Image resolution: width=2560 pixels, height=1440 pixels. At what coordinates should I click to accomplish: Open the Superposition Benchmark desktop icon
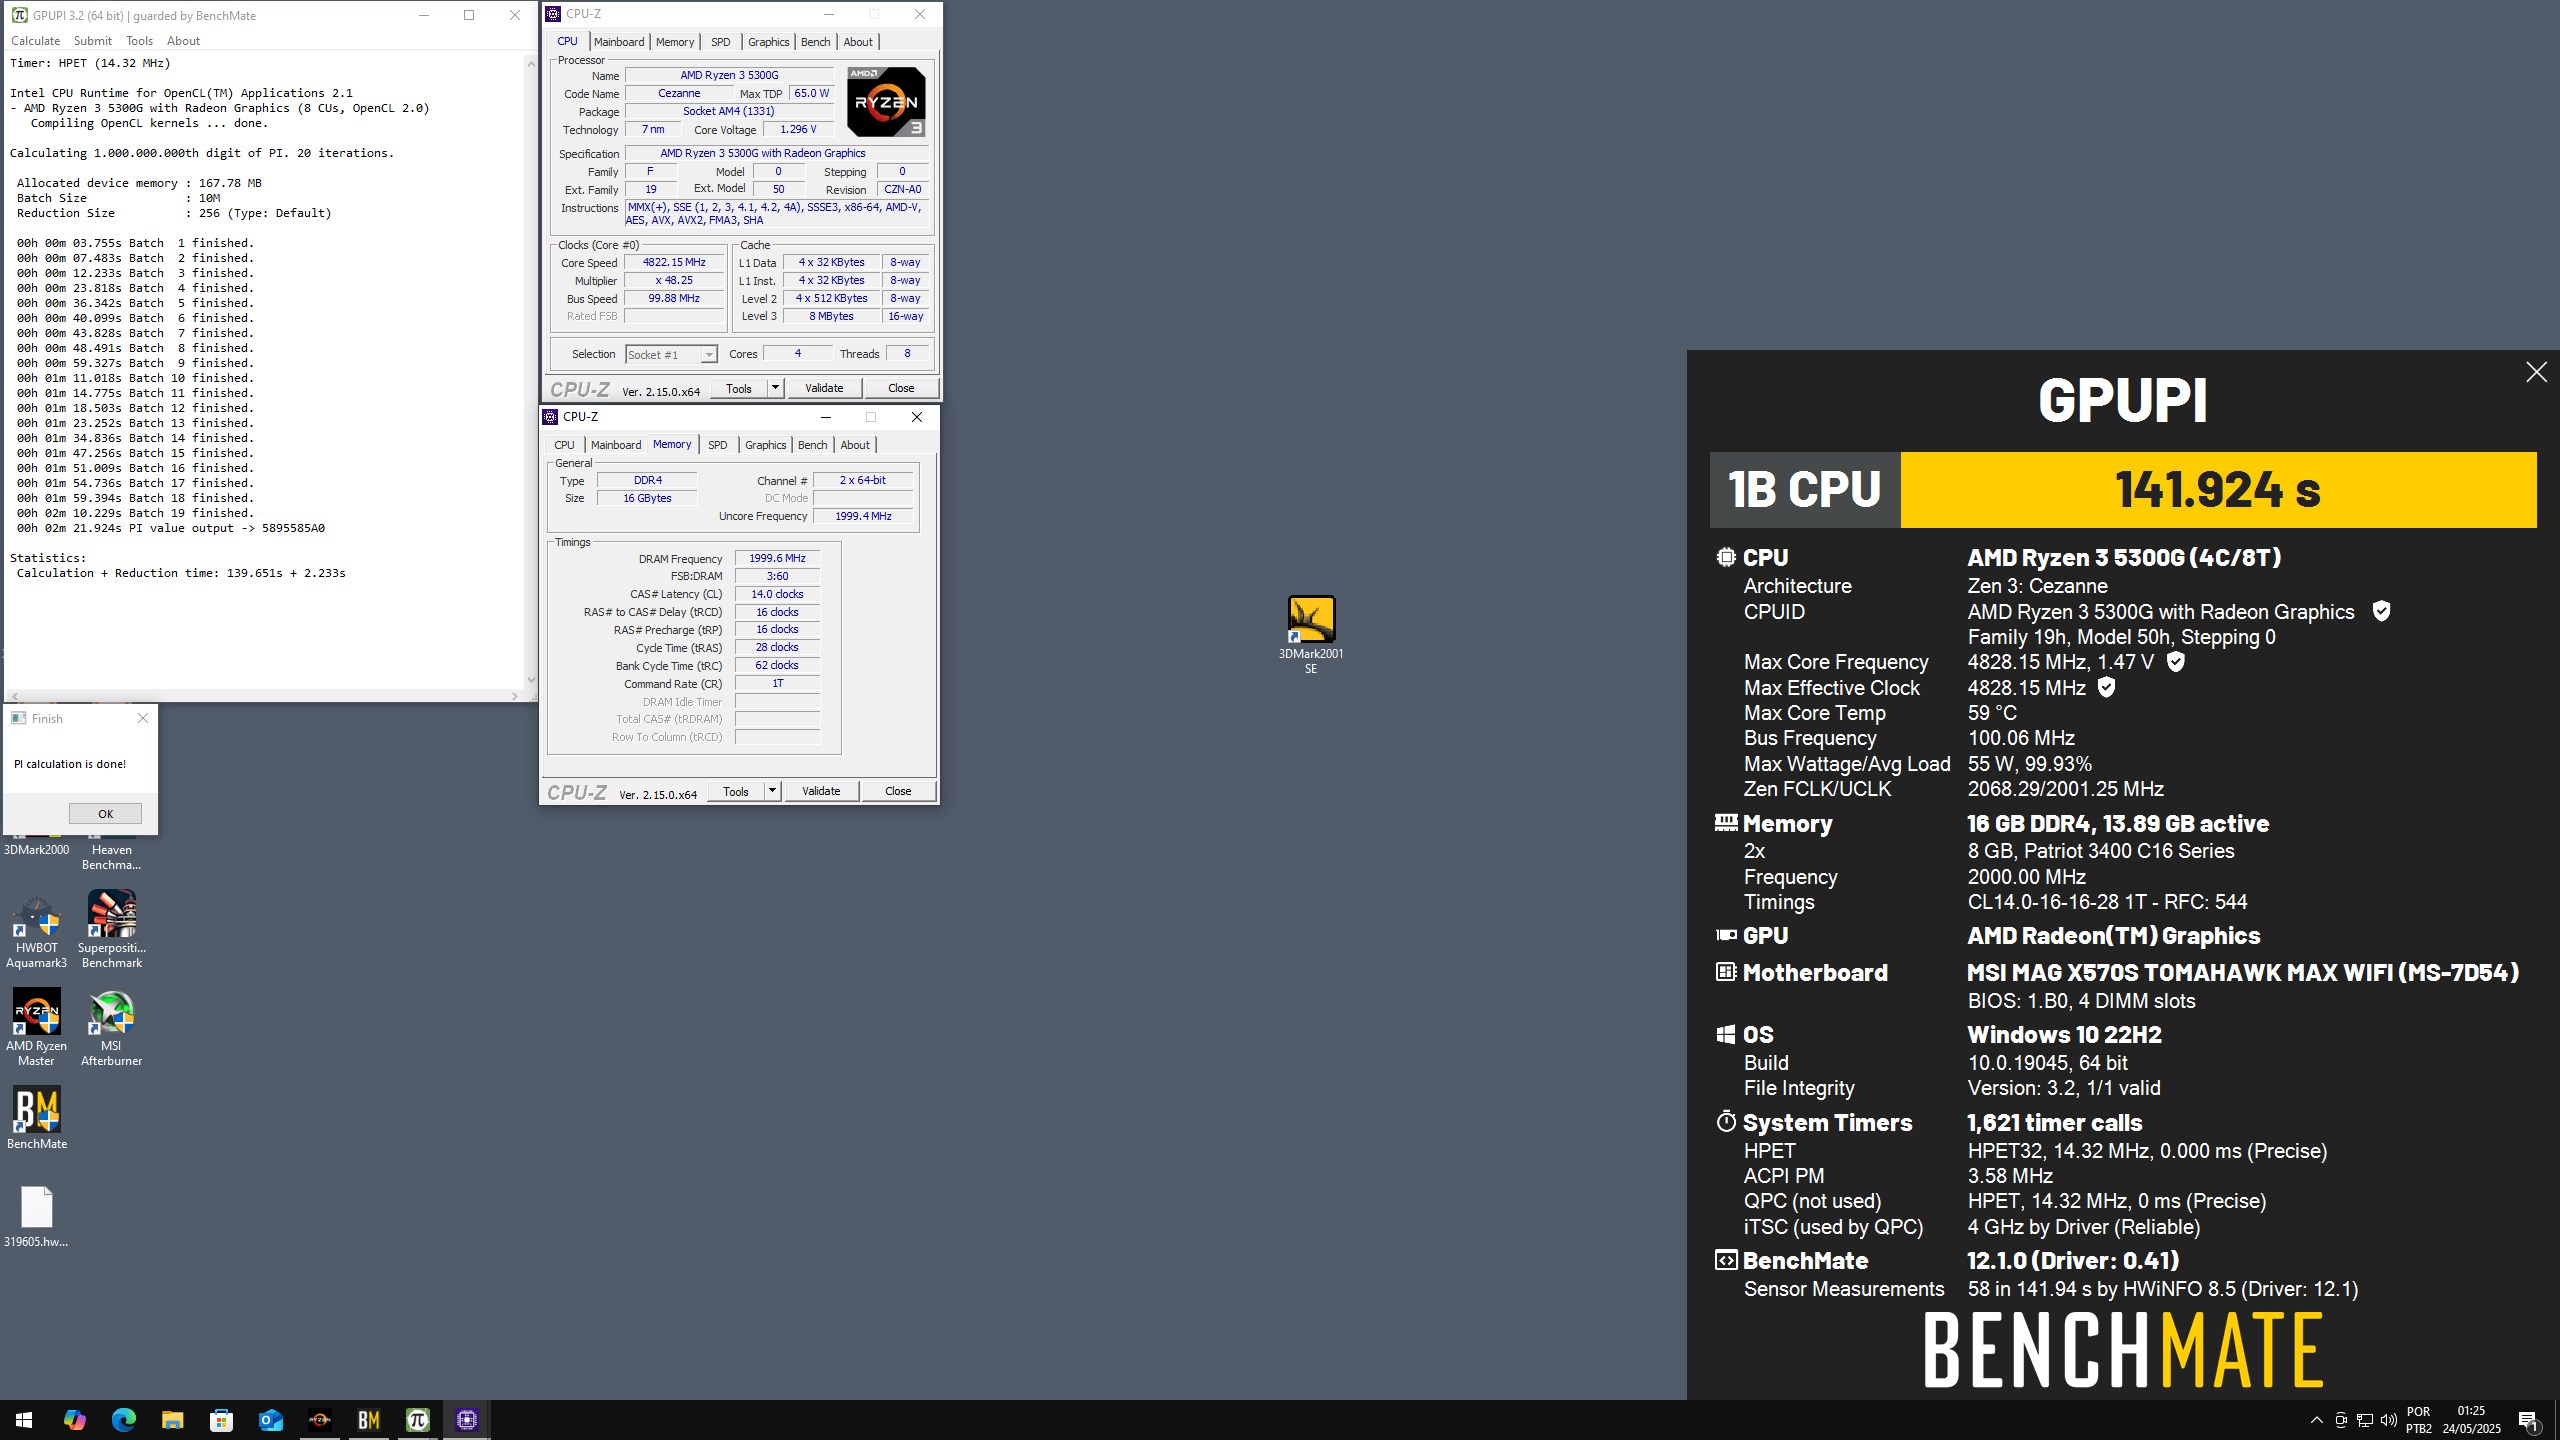click(112, 930)
